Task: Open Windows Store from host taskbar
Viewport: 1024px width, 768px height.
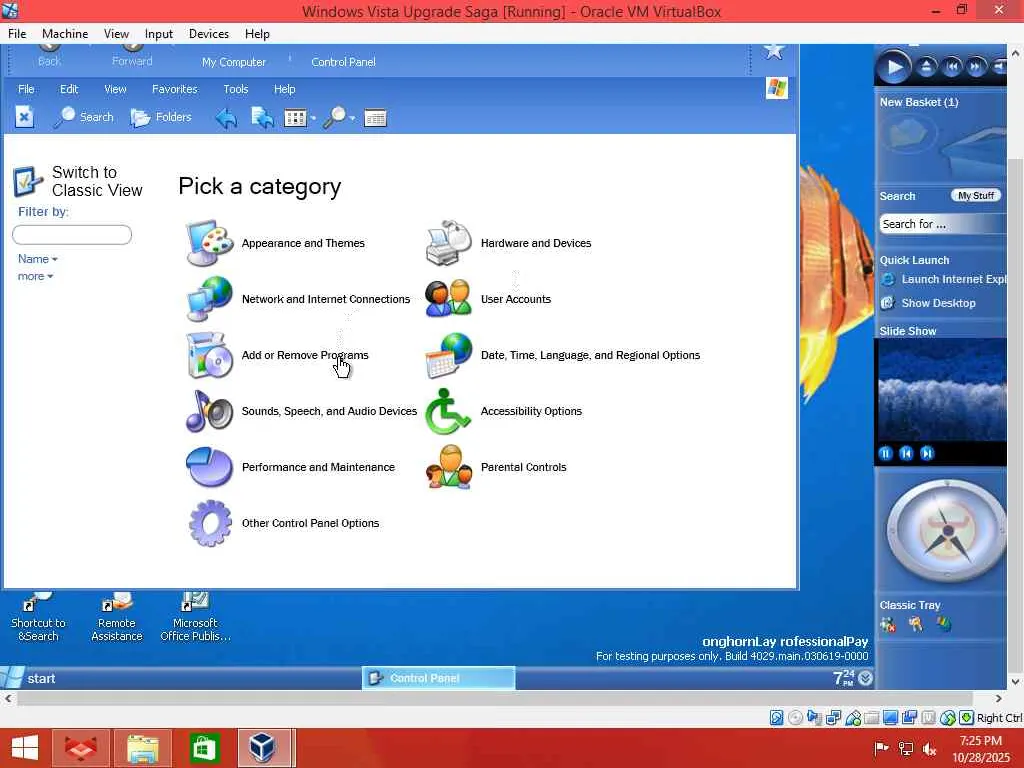Action: click(204, 748)
